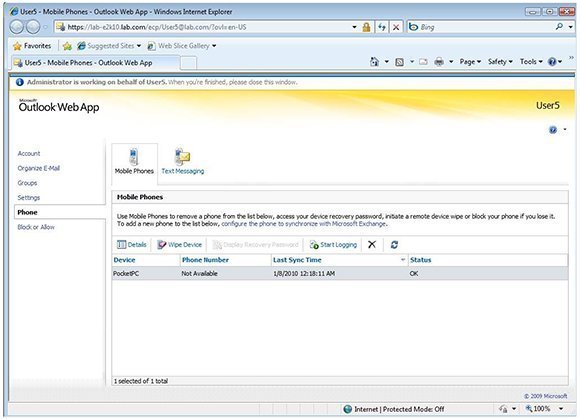Open a new browser tab
The width and height of the screenshot is (580, 419).
tap(188, 63)
